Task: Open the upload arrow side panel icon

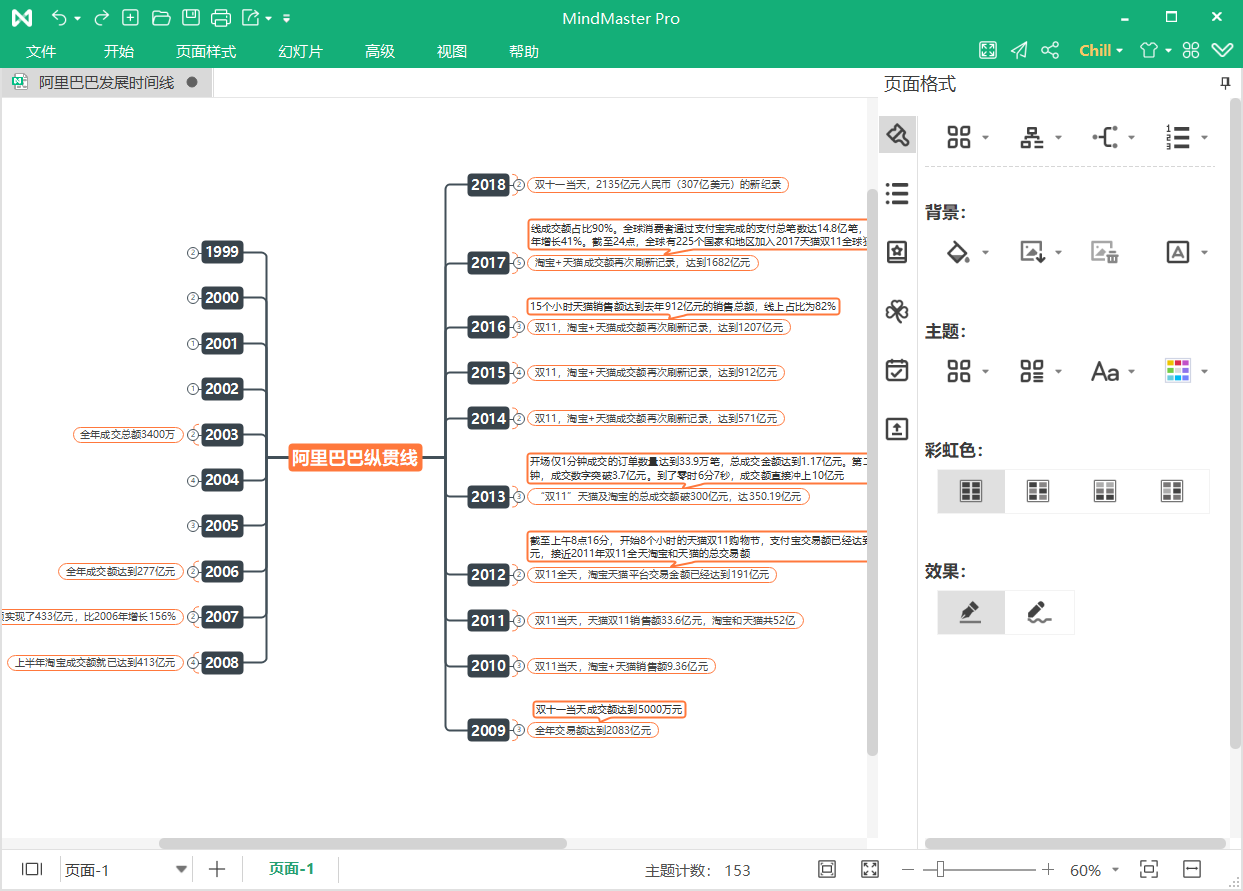Action: (897, 429)
